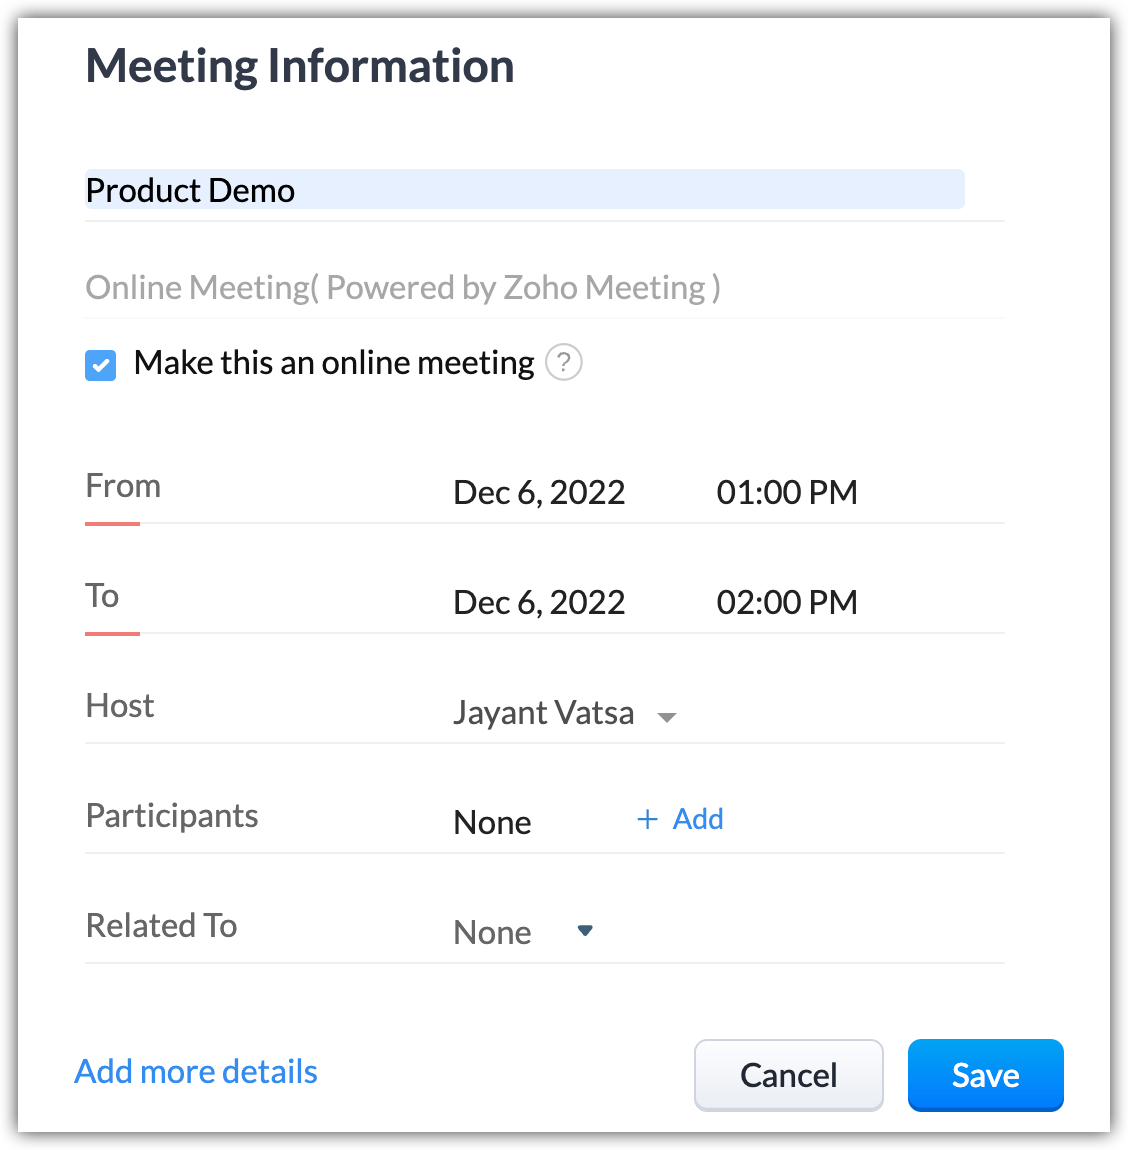The height and width of the screenshot is (1150, 1128).
Task: Click the online meeting help question mark icon
Action: [564, 362]
